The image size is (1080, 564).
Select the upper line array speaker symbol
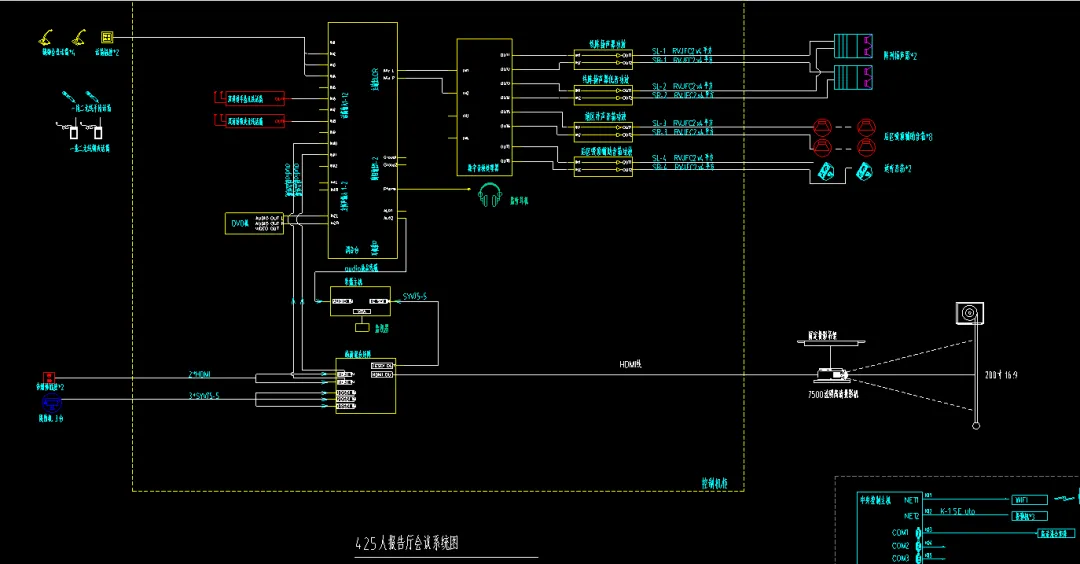pyautogui.click(x=853, y=46)
